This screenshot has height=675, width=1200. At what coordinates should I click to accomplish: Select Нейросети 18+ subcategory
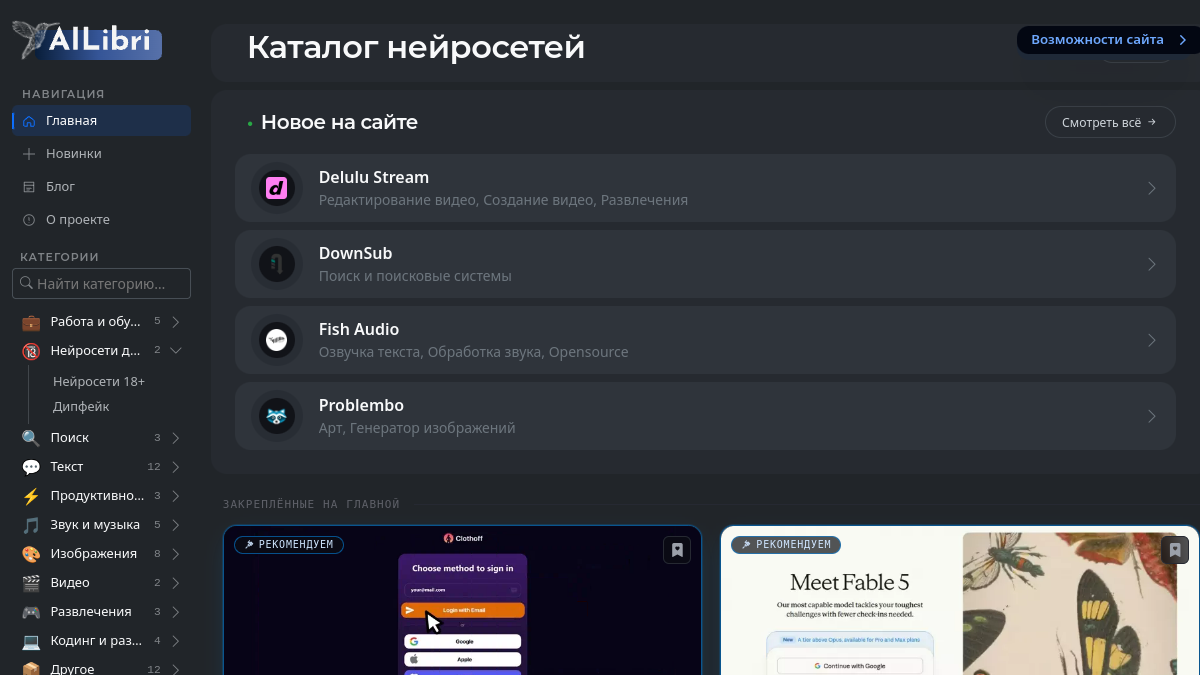click(x=99, y=382)
